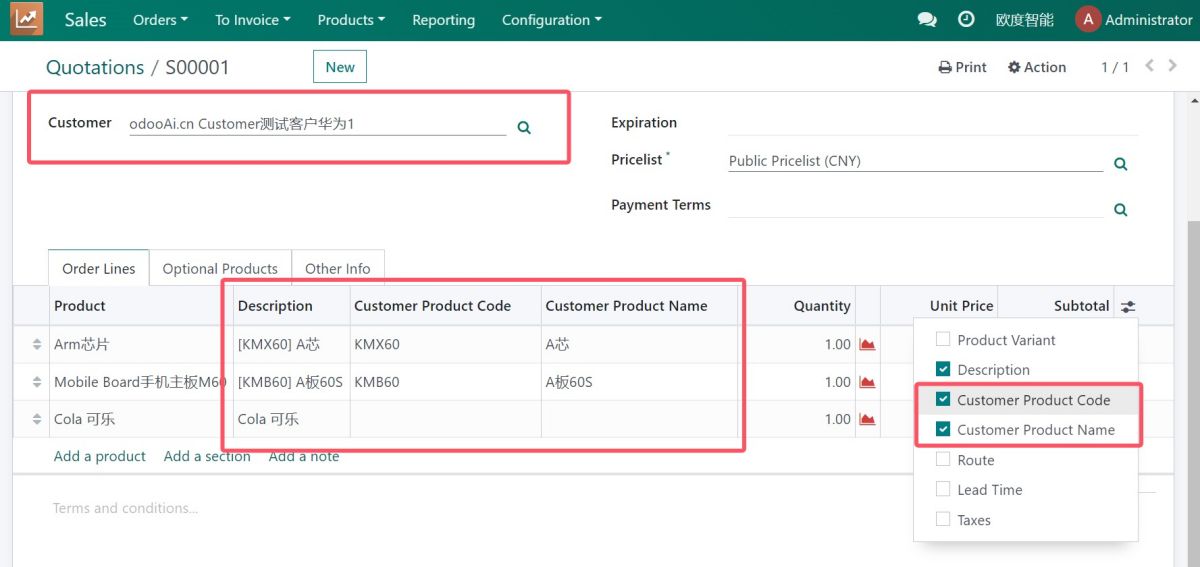Switch to the Optional Products tab

coord(220,269)
